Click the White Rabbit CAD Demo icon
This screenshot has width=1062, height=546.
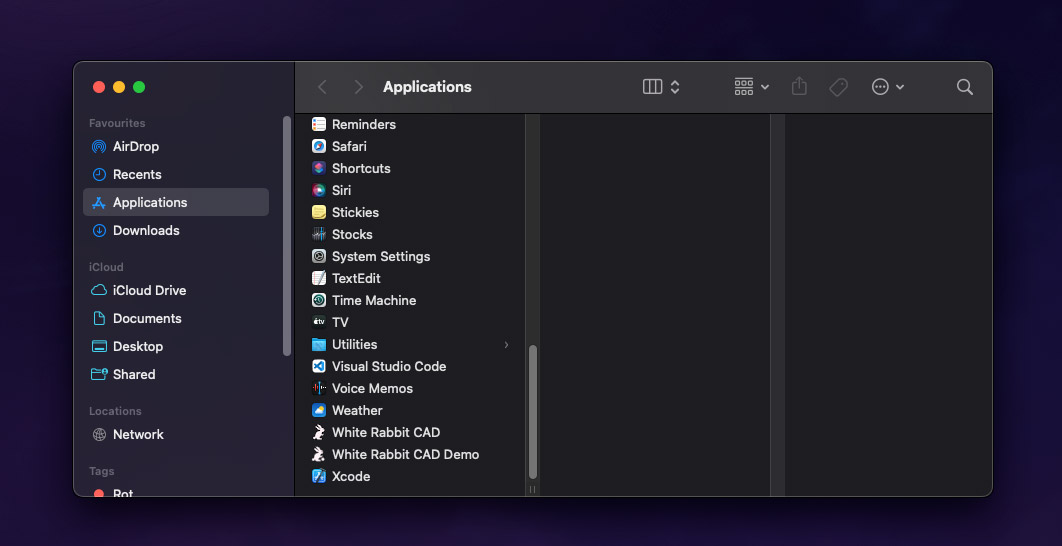point(318,455)
